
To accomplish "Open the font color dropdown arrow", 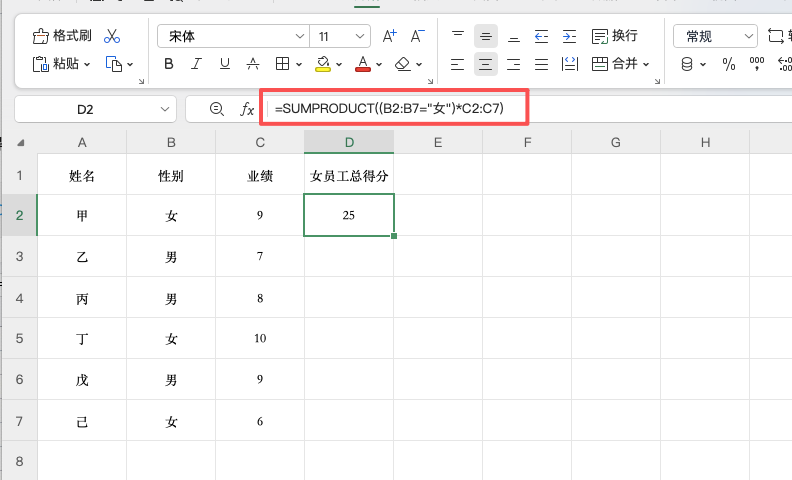I will [379, 64].
